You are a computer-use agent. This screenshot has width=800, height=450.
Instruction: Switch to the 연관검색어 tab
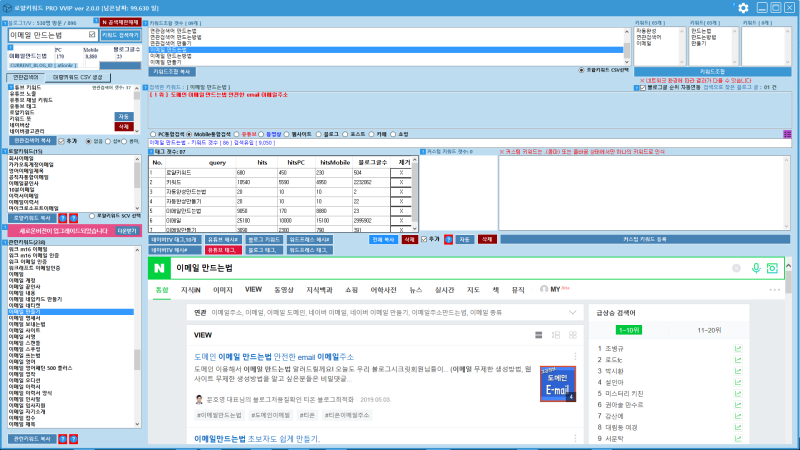[26, 77]
